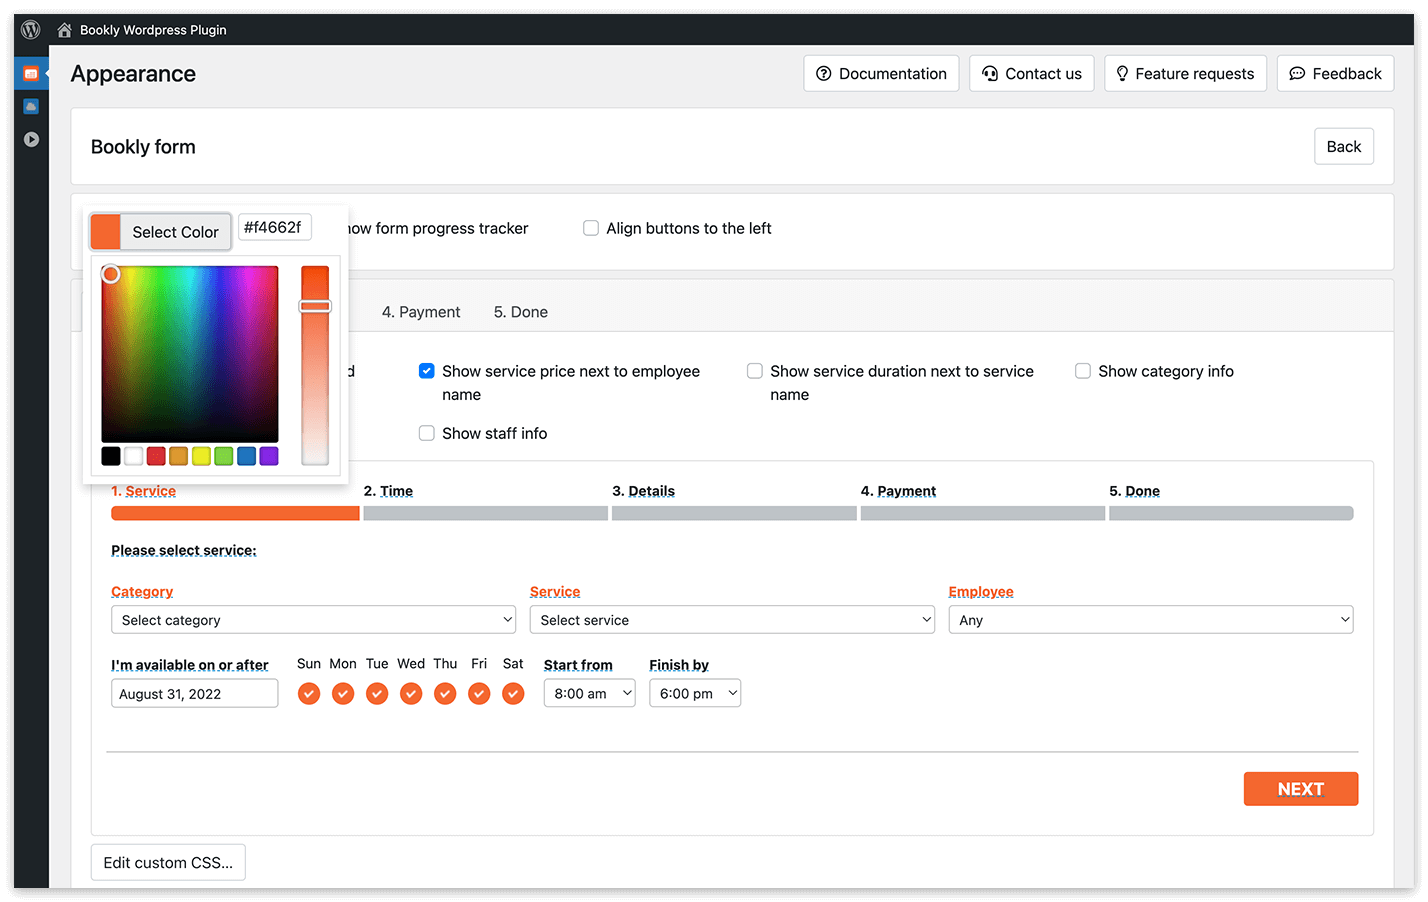Open the Select category dropdown
Viewport: 1428px width, 902px height.
coord(313,620)
